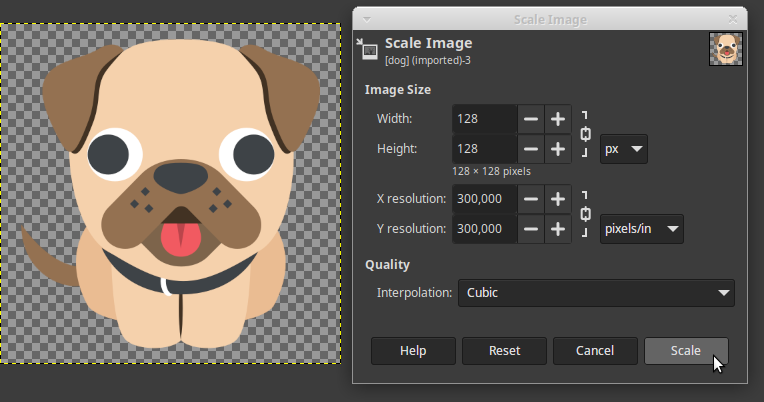Image resolution: width=764 pixels, height=402 pixels.
Task: Increase width with the plus button
Action: [558, 119]
